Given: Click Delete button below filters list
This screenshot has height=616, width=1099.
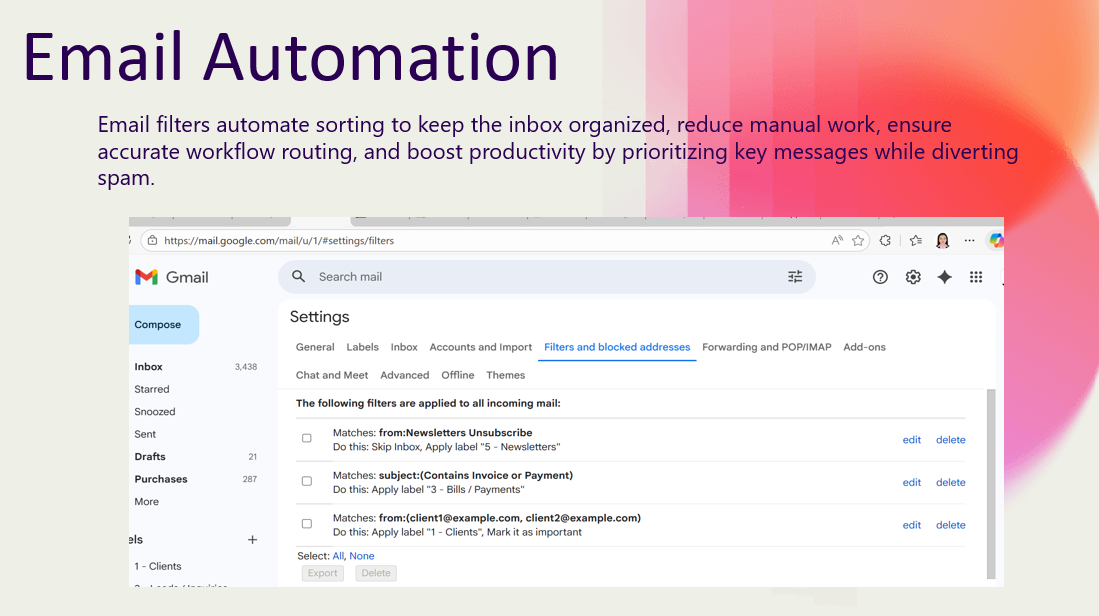Looking at the screenshot, I should point(376,573).
